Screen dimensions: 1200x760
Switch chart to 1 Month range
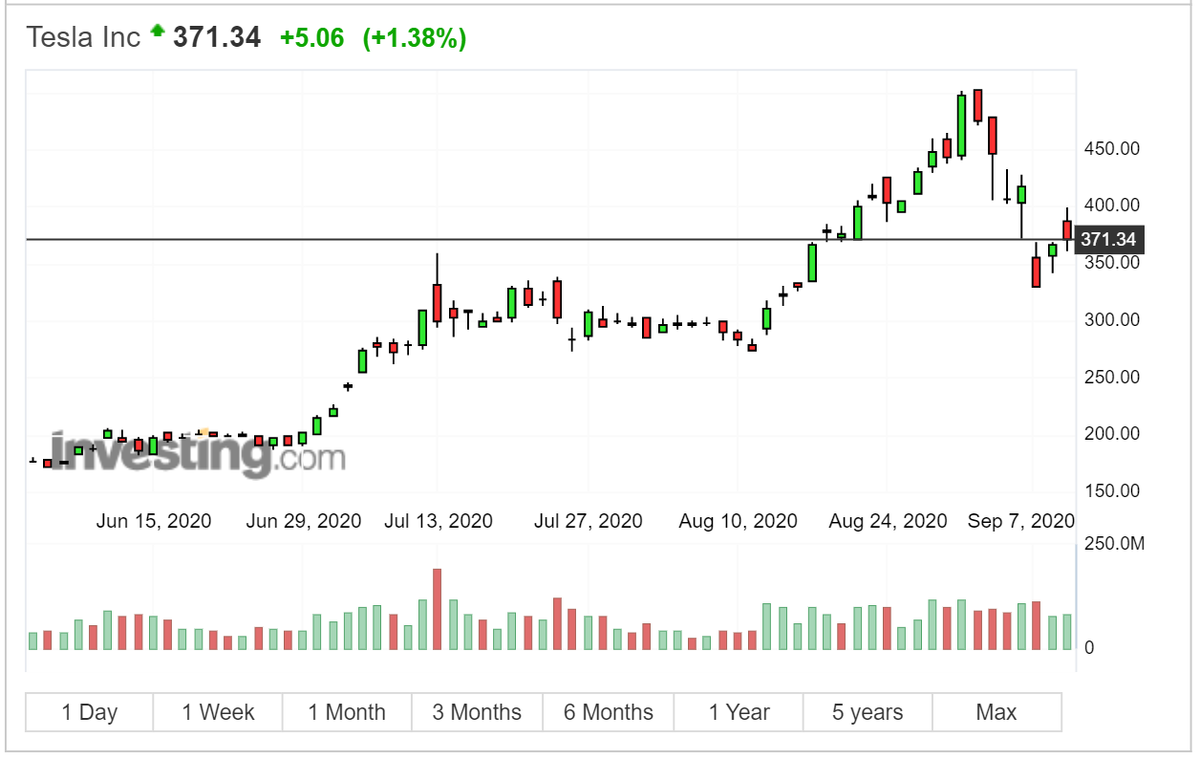(347, 712)
